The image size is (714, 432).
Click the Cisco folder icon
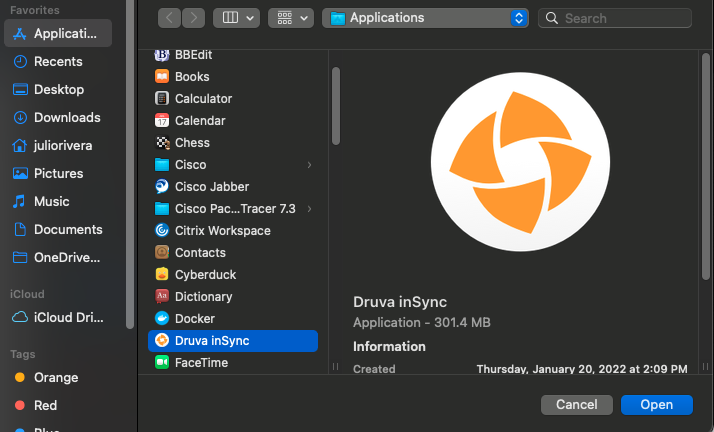point(162,164)
